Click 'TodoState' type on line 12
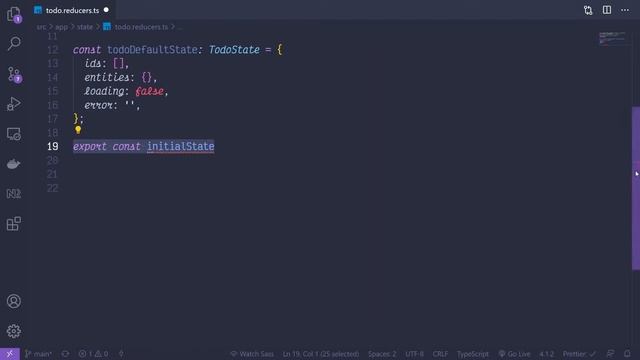 click(x=234, y=50)
